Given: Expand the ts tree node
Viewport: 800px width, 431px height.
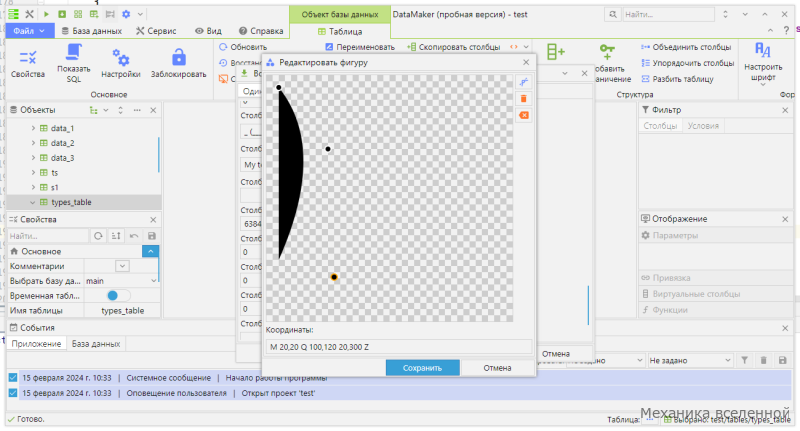Looking at the screenshot, I should pos(33,172).
